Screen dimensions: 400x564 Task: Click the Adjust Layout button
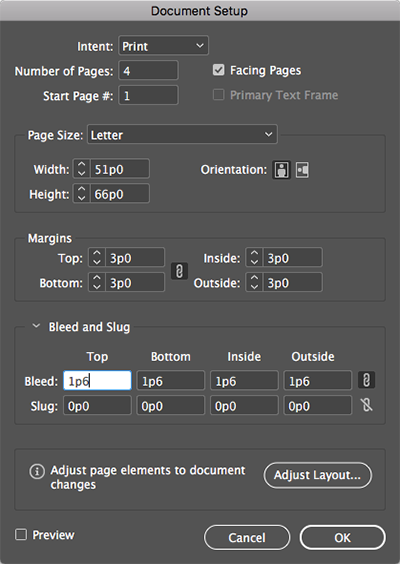click(318, 475)
